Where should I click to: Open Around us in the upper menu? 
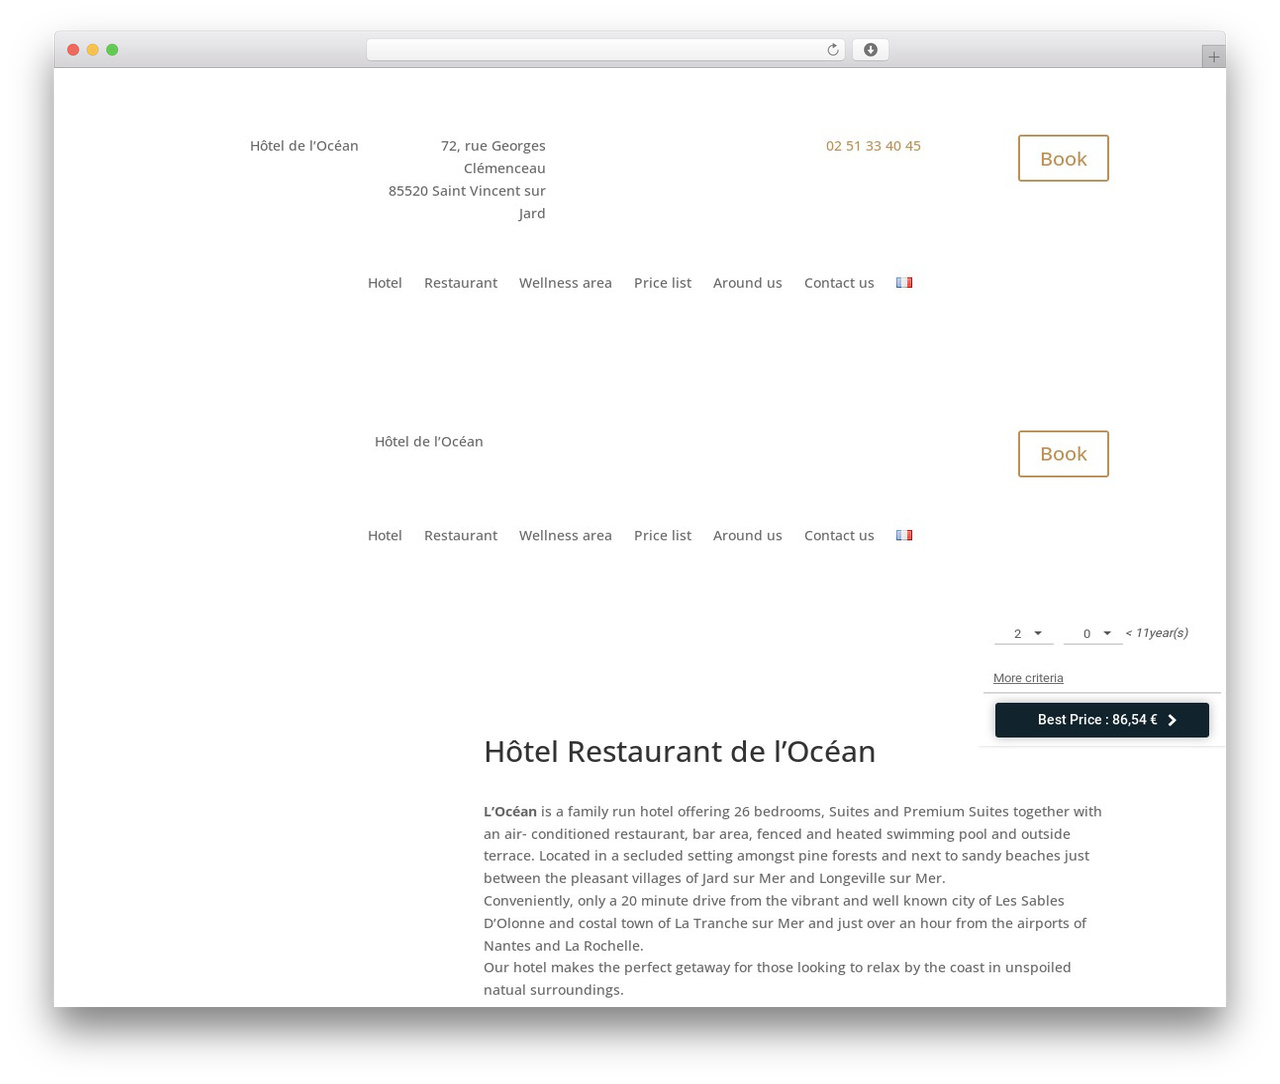(x=748, y=283)
